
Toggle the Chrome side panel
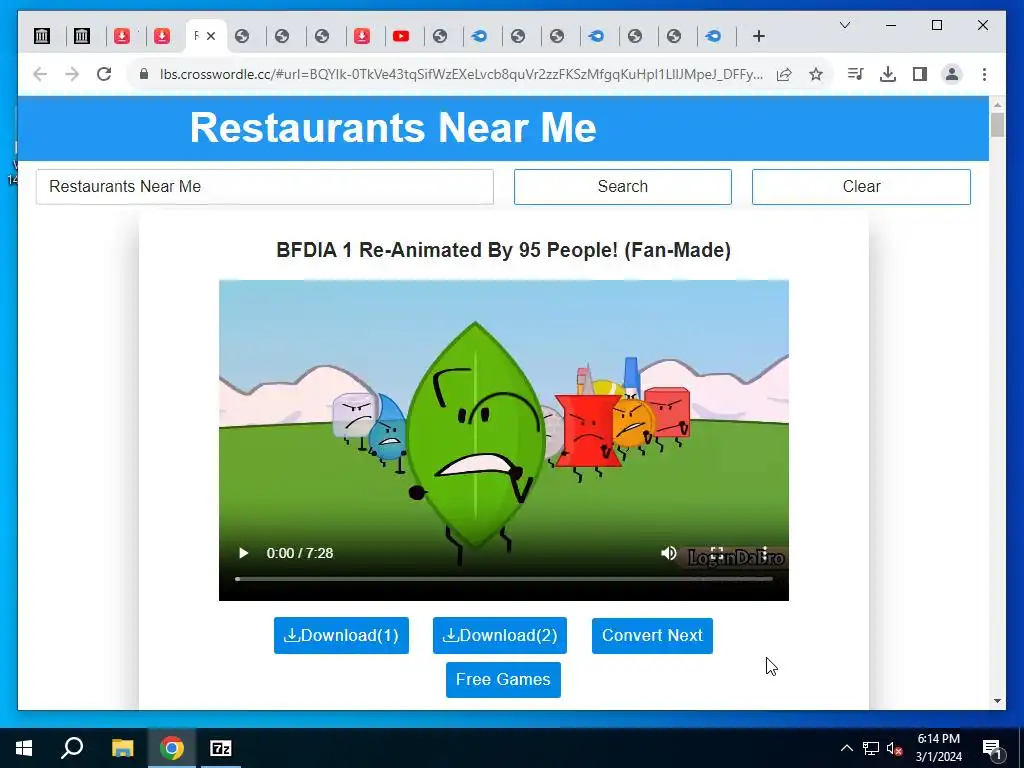[x=920, y=74]
